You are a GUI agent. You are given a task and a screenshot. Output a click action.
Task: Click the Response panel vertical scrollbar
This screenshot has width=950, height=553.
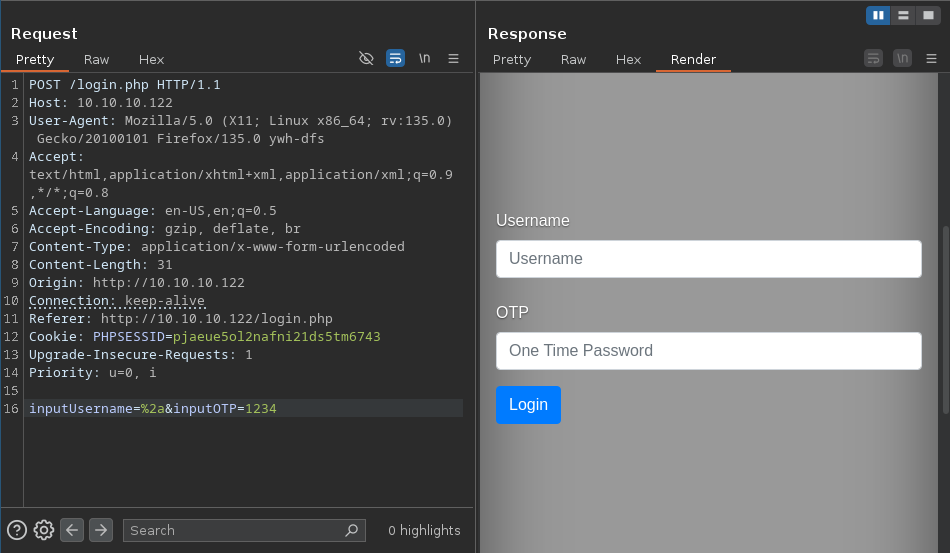click(x=945, y=320)
